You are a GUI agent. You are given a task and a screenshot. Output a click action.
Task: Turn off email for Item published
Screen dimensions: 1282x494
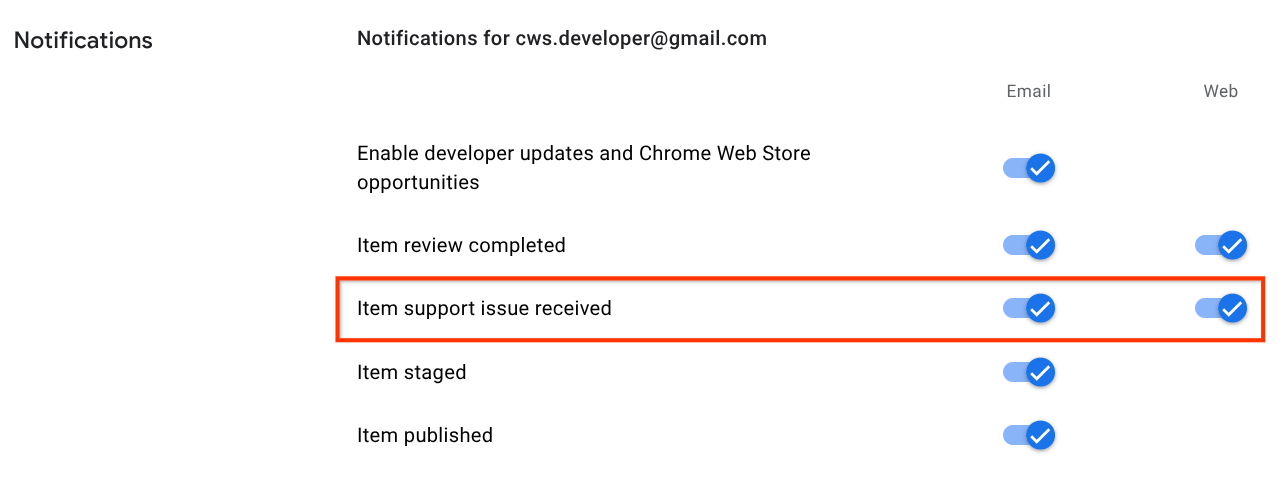click(x=1030, y=435)
